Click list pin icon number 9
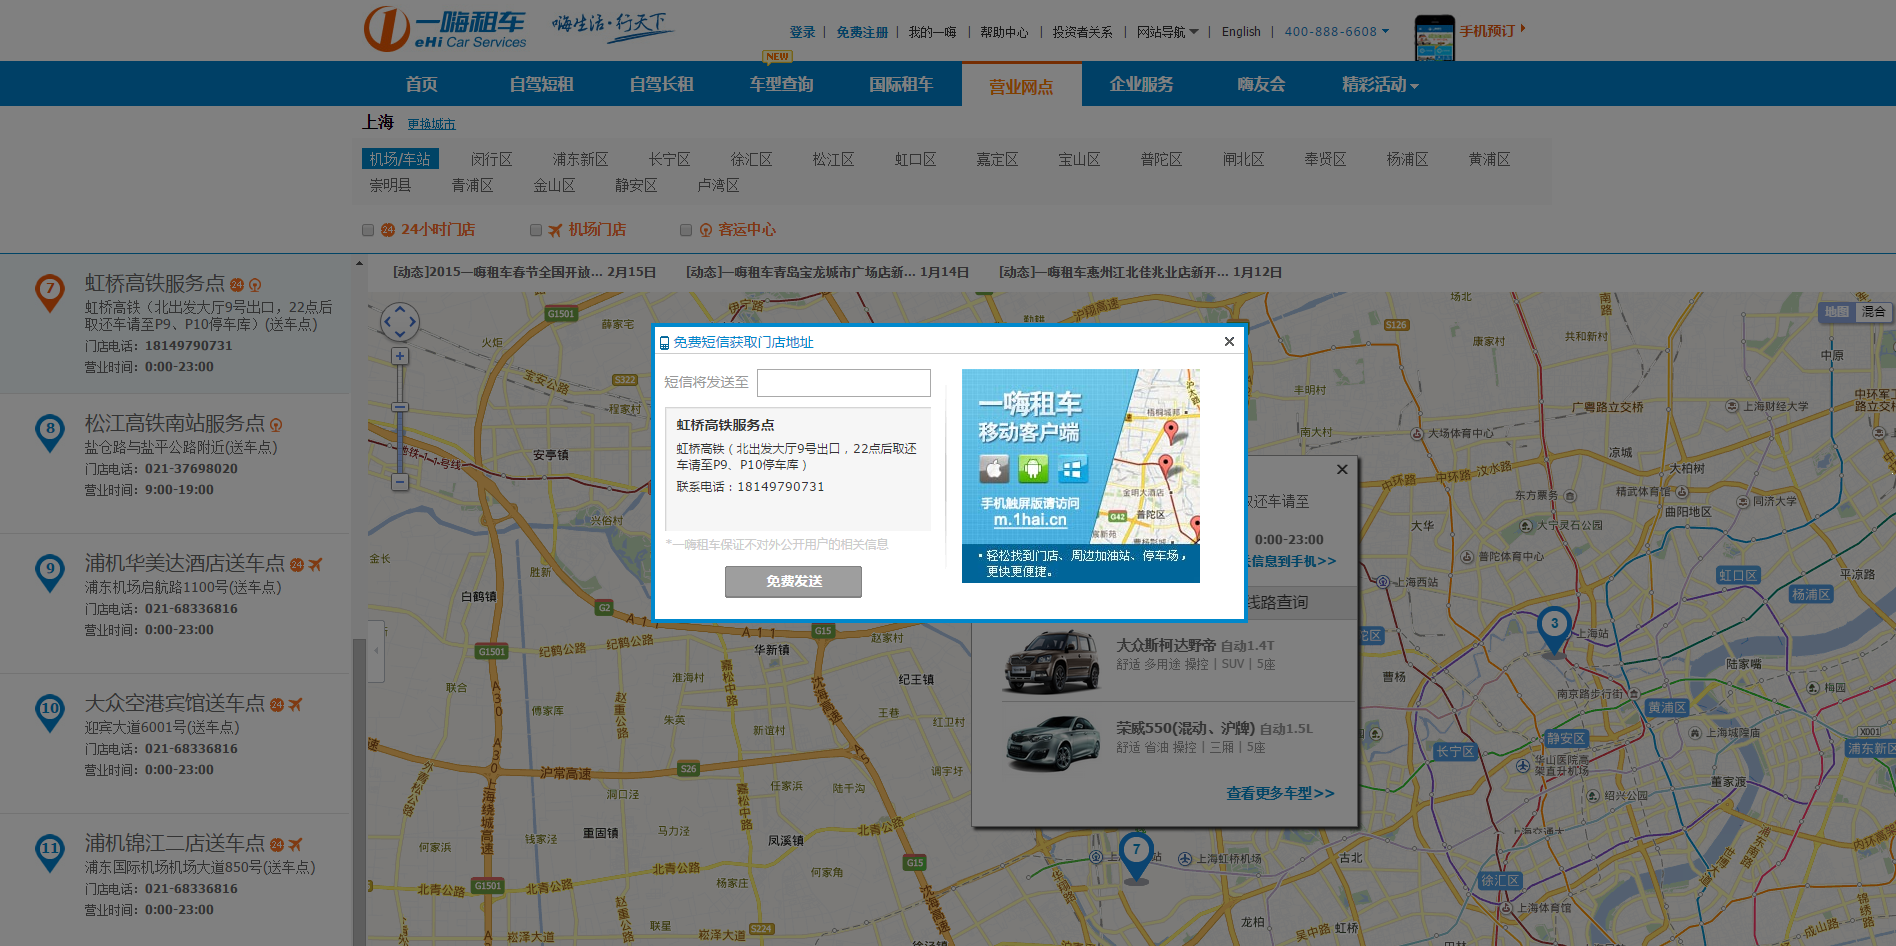Screen dimensions: 1896x946 [x=50, y=572]
